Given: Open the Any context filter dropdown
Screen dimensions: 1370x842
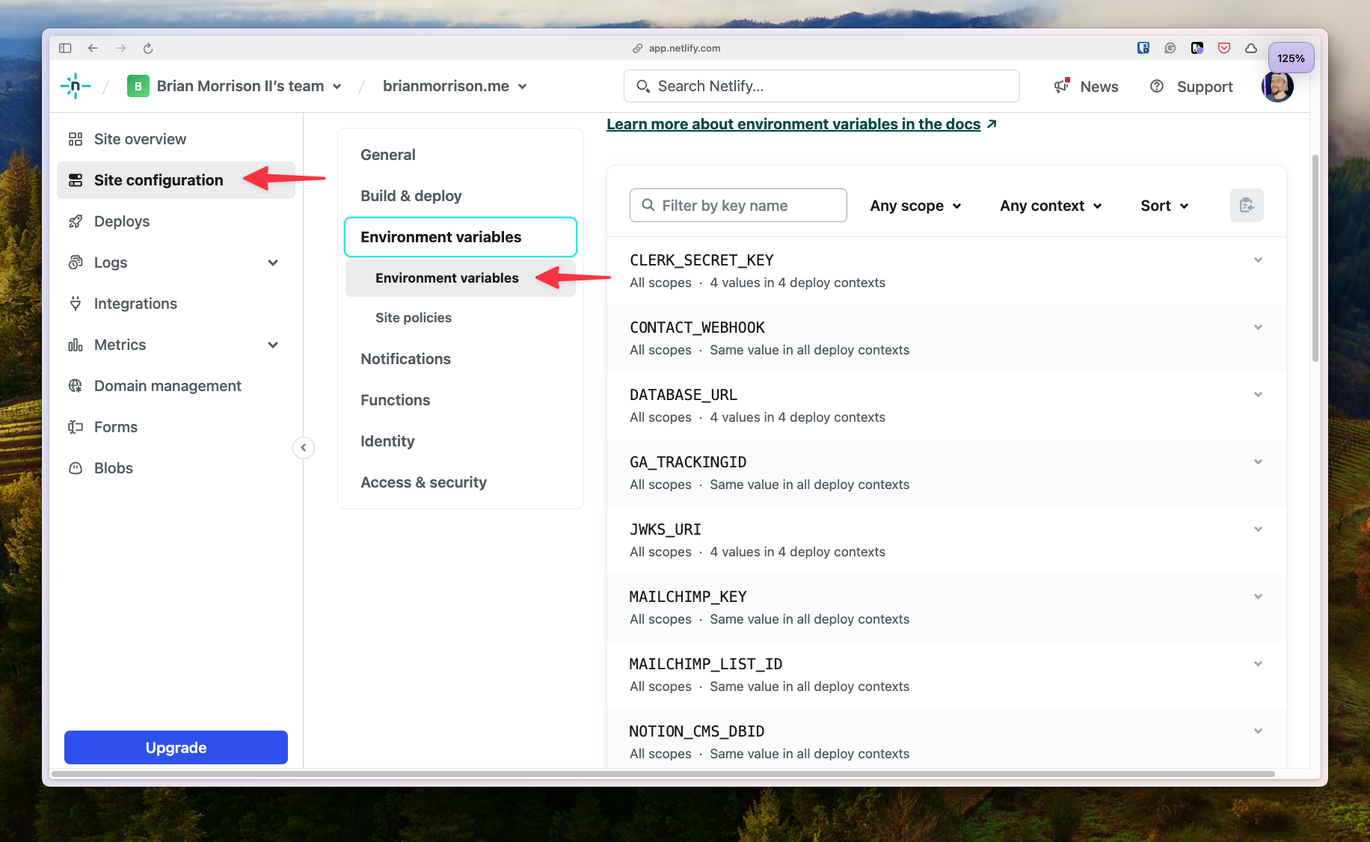Looking at the screenshot, I should pyautogui.click(x=1051, y=205).
